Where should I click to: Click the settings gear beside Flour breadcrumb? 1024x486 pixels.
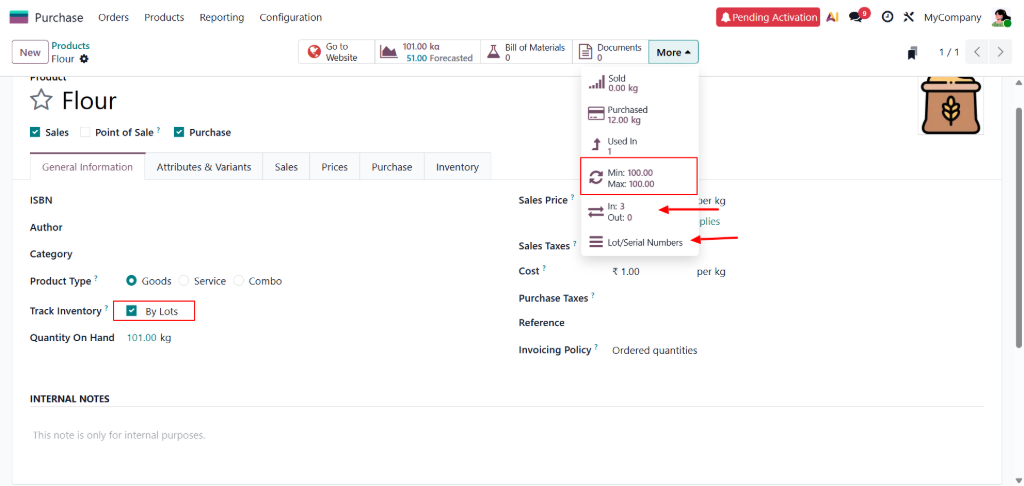pos(84,59)
